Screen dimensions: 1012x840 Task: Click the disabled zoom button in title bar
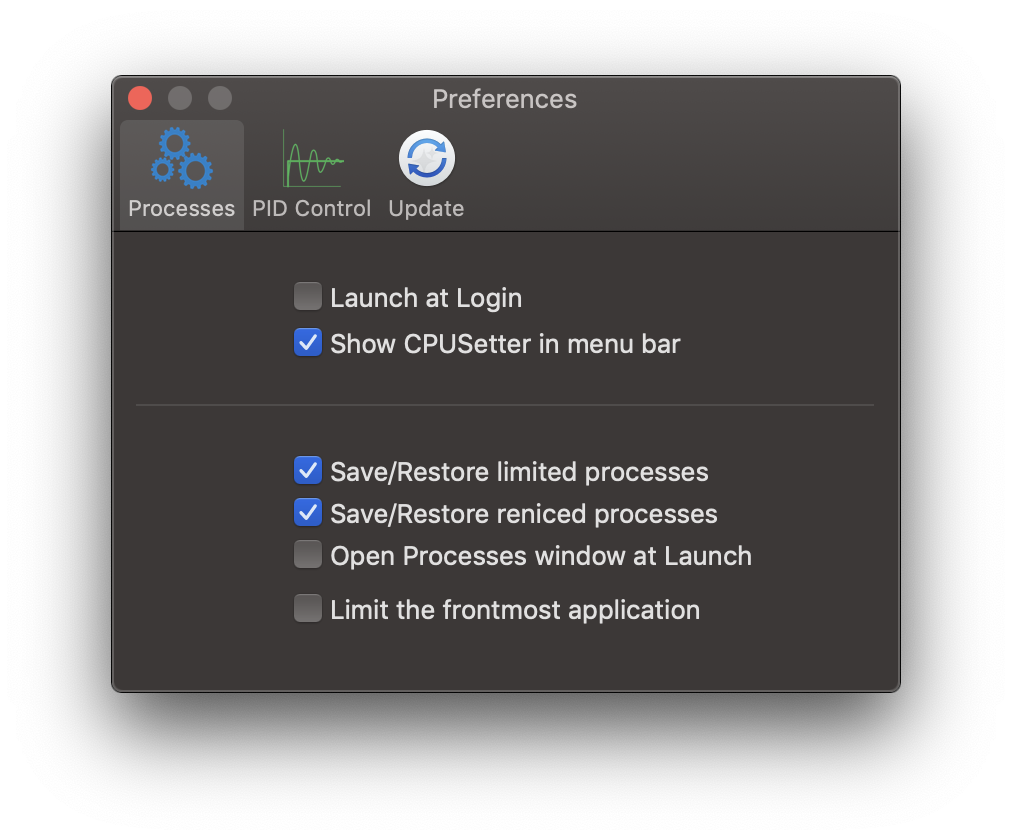click(x=220, y=98)
